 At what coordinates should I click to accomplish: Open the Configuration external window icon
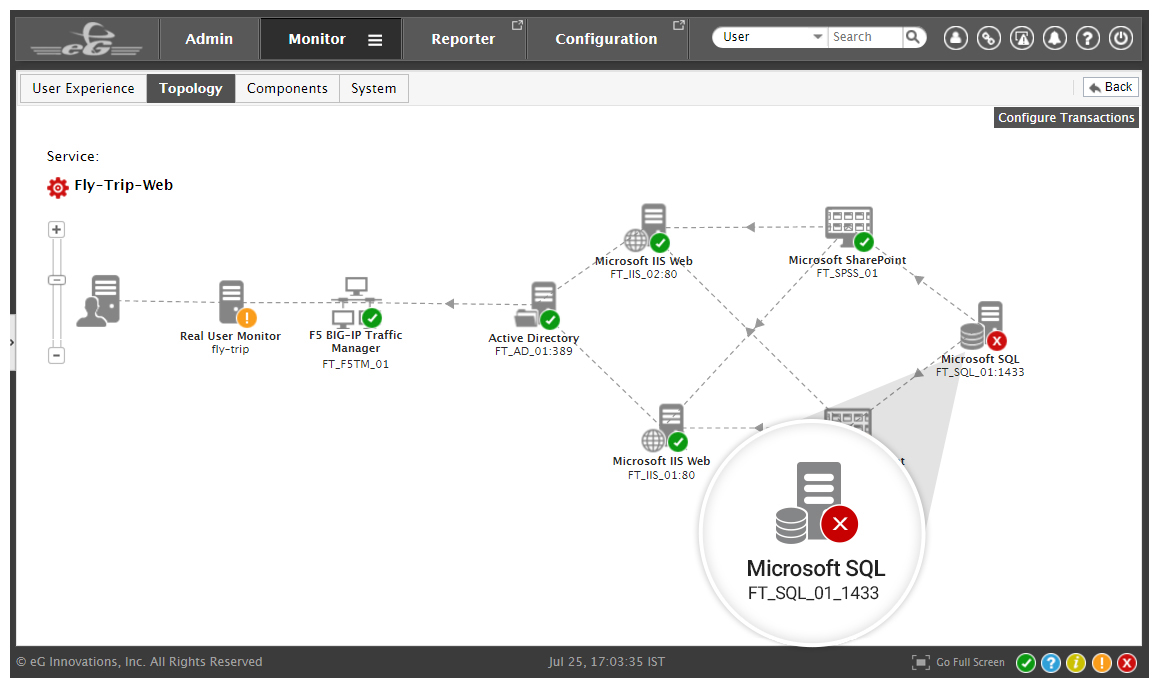click(679, 25)
